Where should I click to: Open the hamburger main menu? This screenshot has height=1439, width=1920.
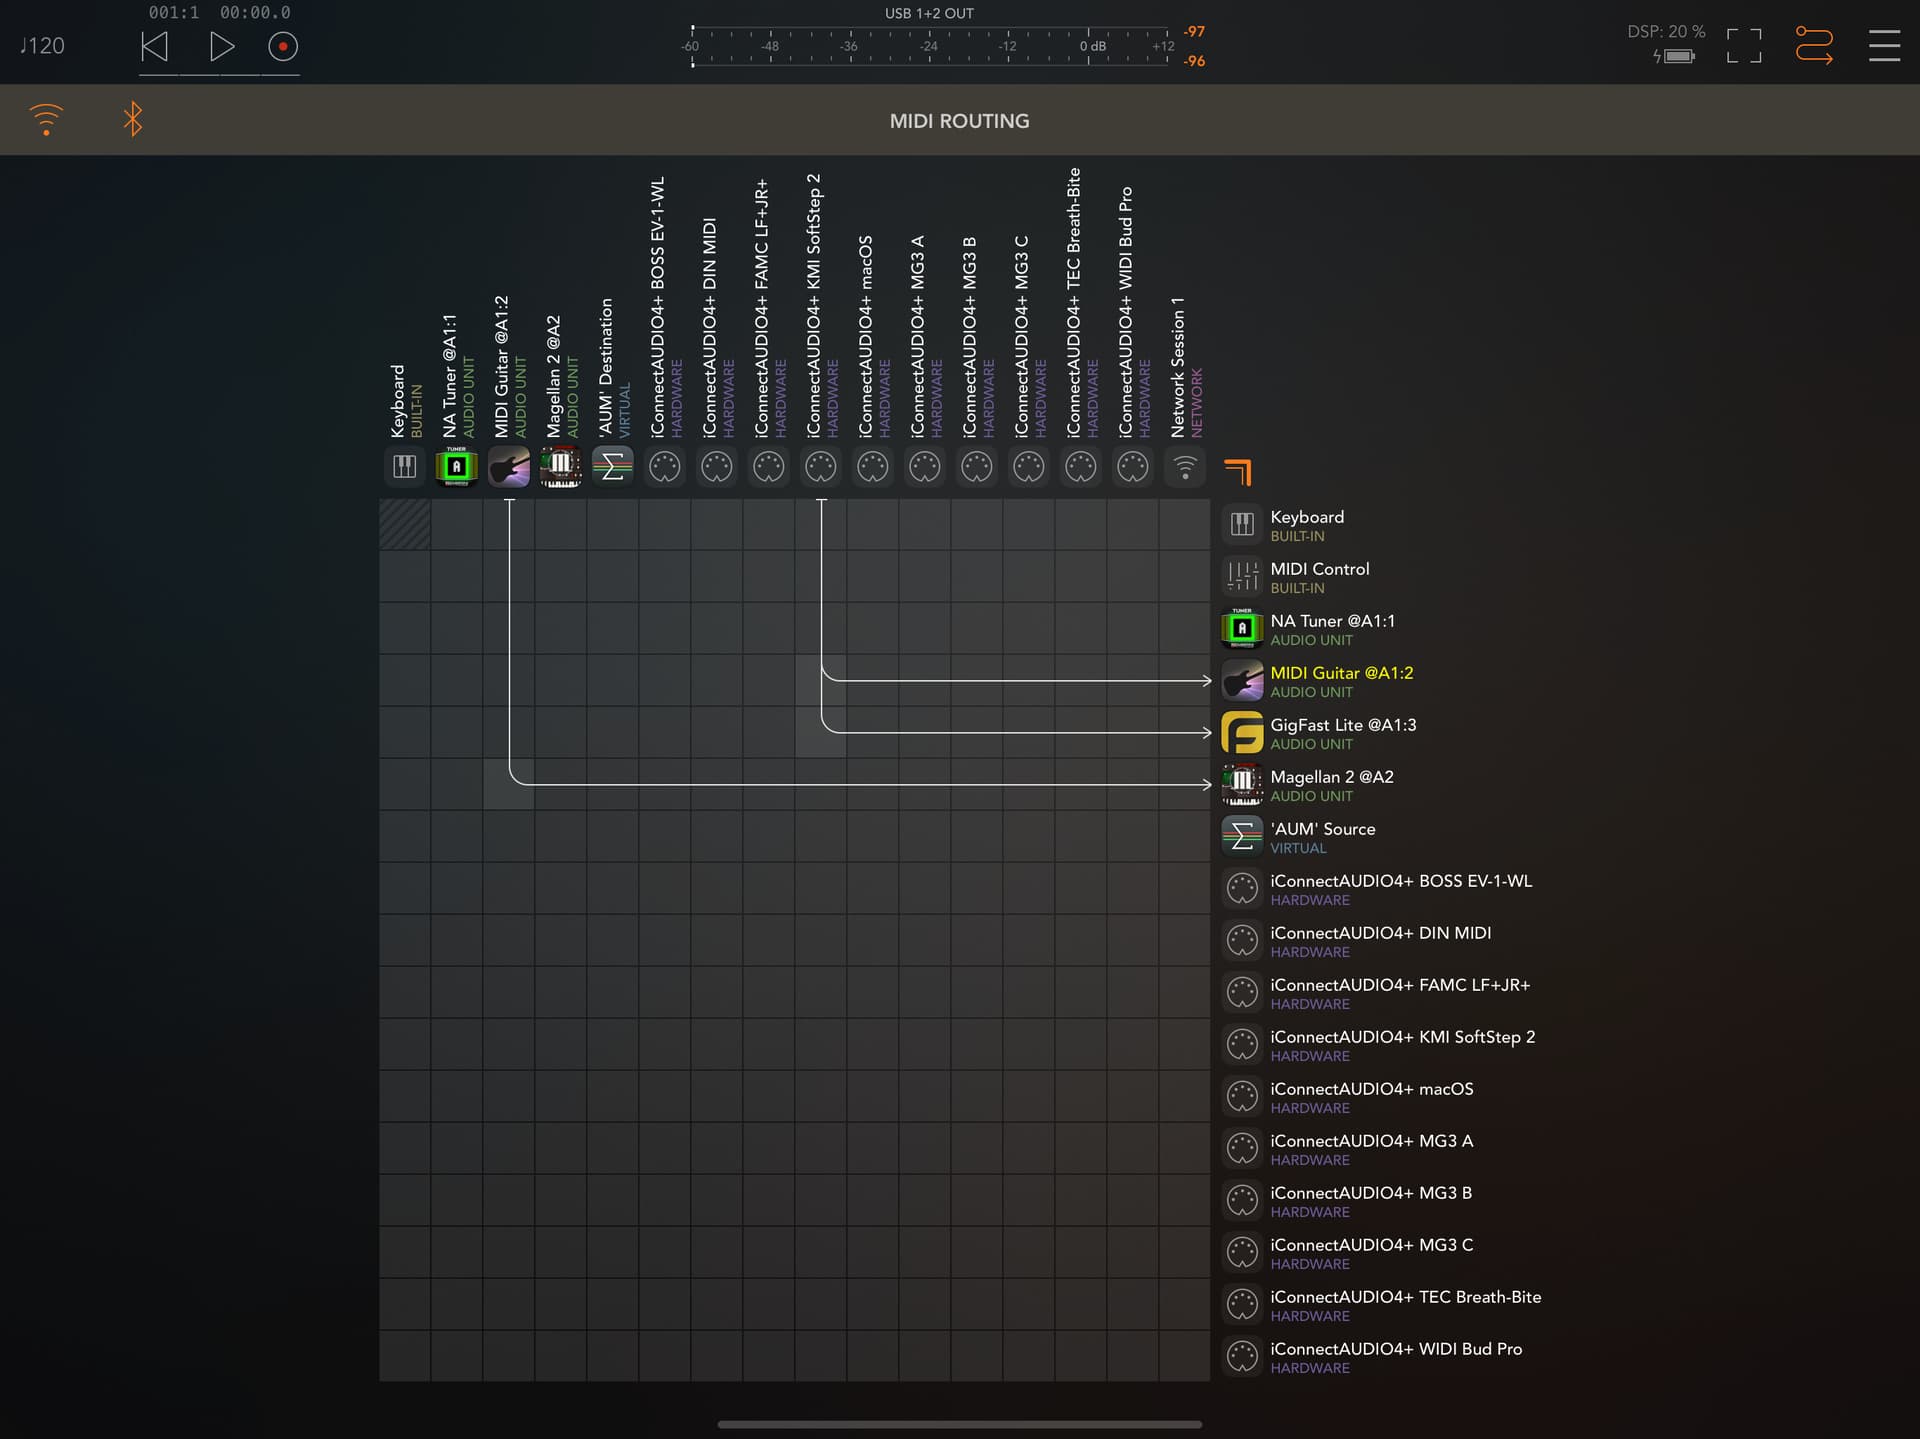[x=1884, y=46]
